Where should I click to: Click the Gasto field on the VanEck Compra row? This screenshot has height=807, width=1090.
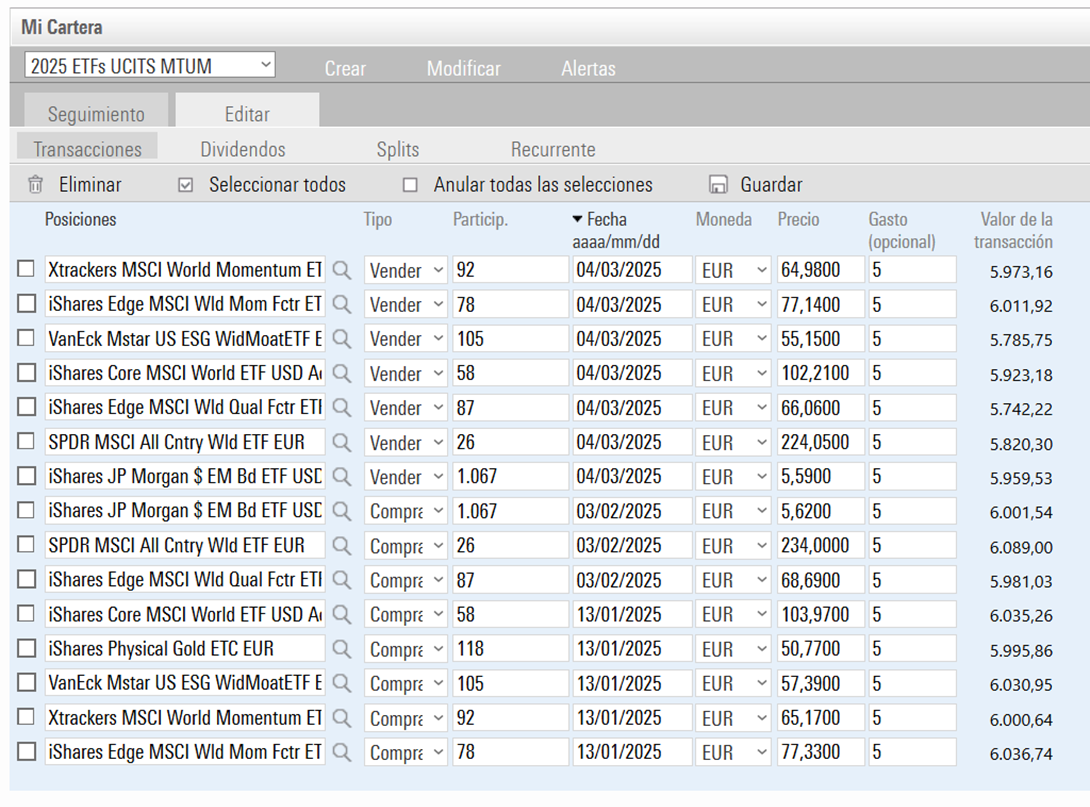pos(912,683)
